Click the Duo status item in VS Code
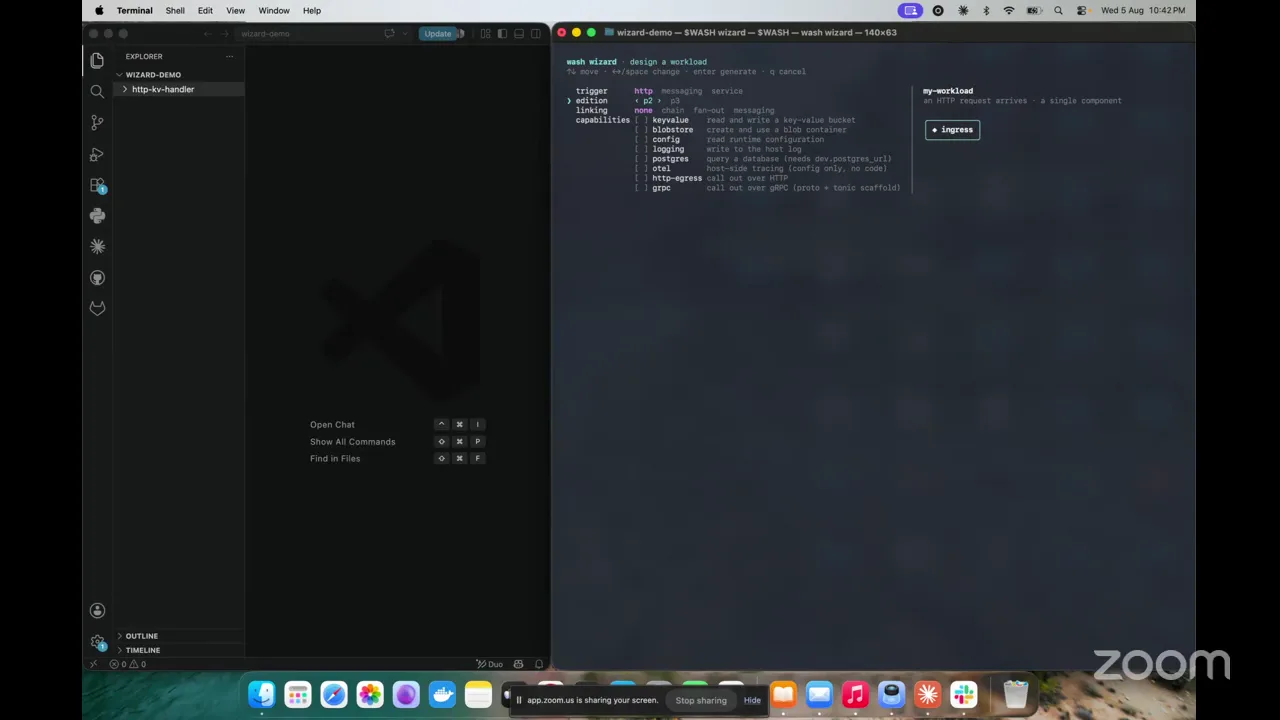This screenshot has width=1280, height=720. click(490, 664)
